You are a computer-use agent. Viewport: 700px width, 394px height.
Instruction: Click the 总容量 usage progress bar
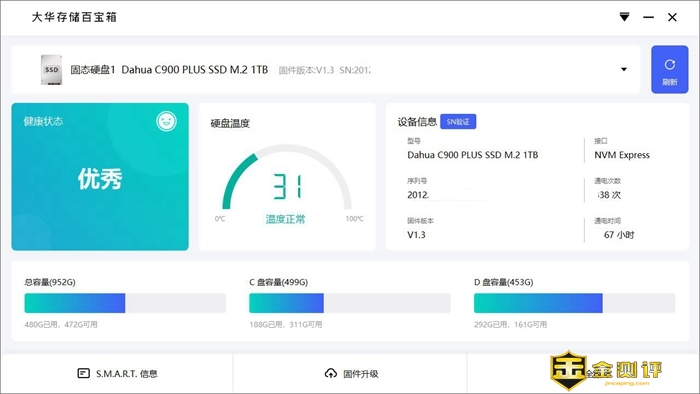125,303
